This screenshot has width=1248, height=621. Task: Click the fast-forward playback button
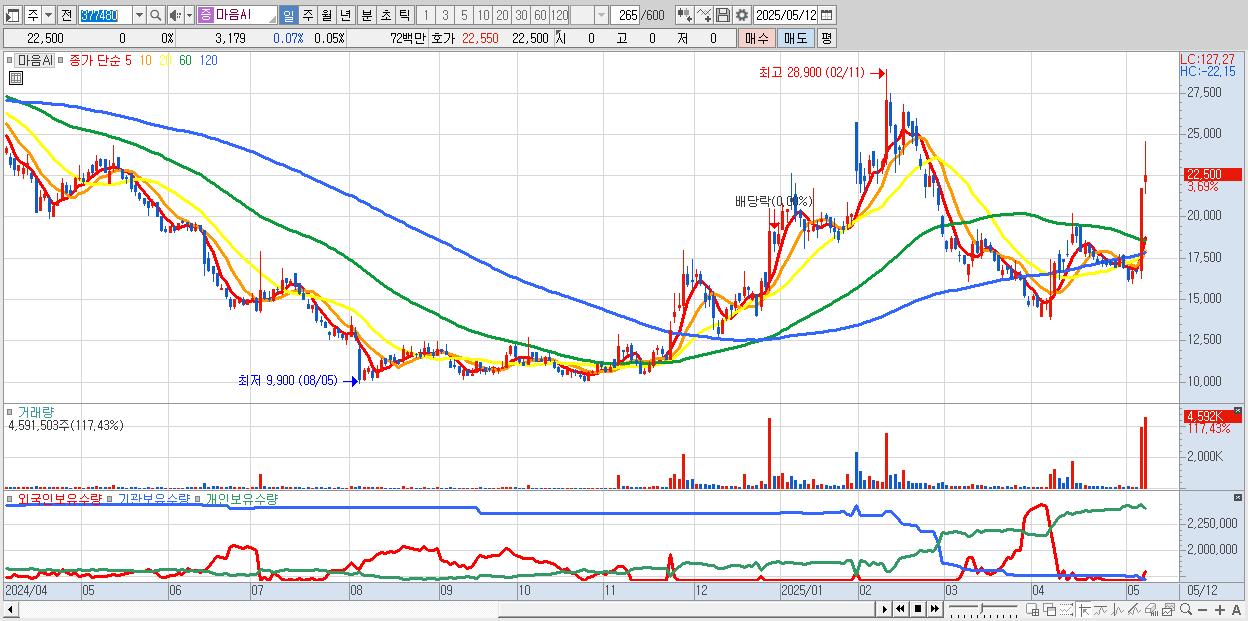934,609
